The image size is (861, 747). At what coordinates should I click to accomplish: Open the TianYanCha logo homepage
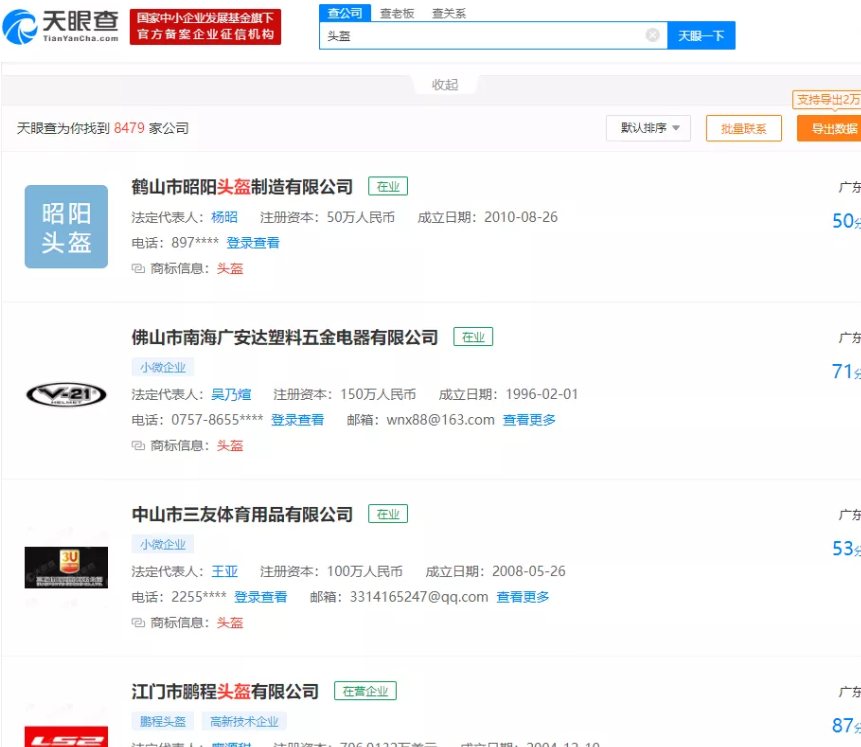(60, 26)
